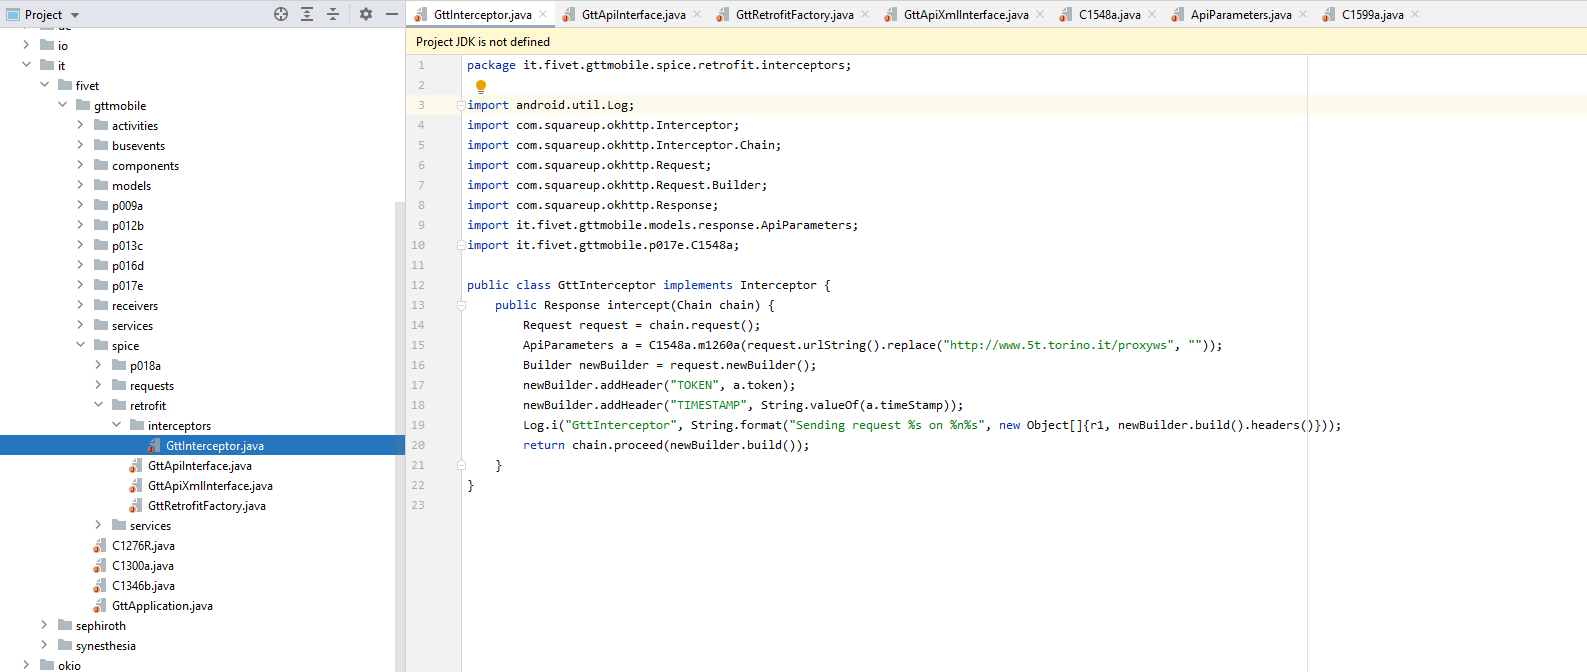Close the GttInterceptor.java tab

(544, 15)
